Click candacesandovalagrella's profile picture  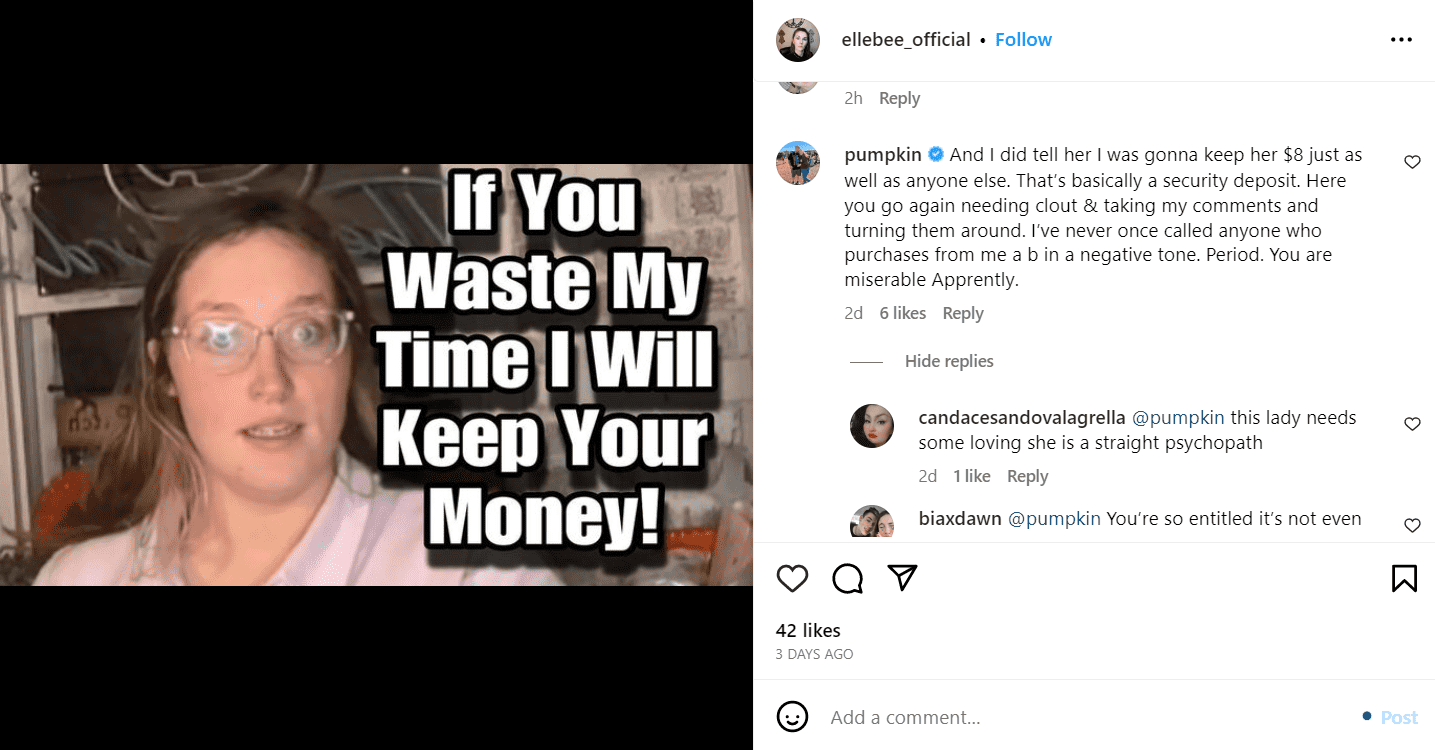point(871,426)
